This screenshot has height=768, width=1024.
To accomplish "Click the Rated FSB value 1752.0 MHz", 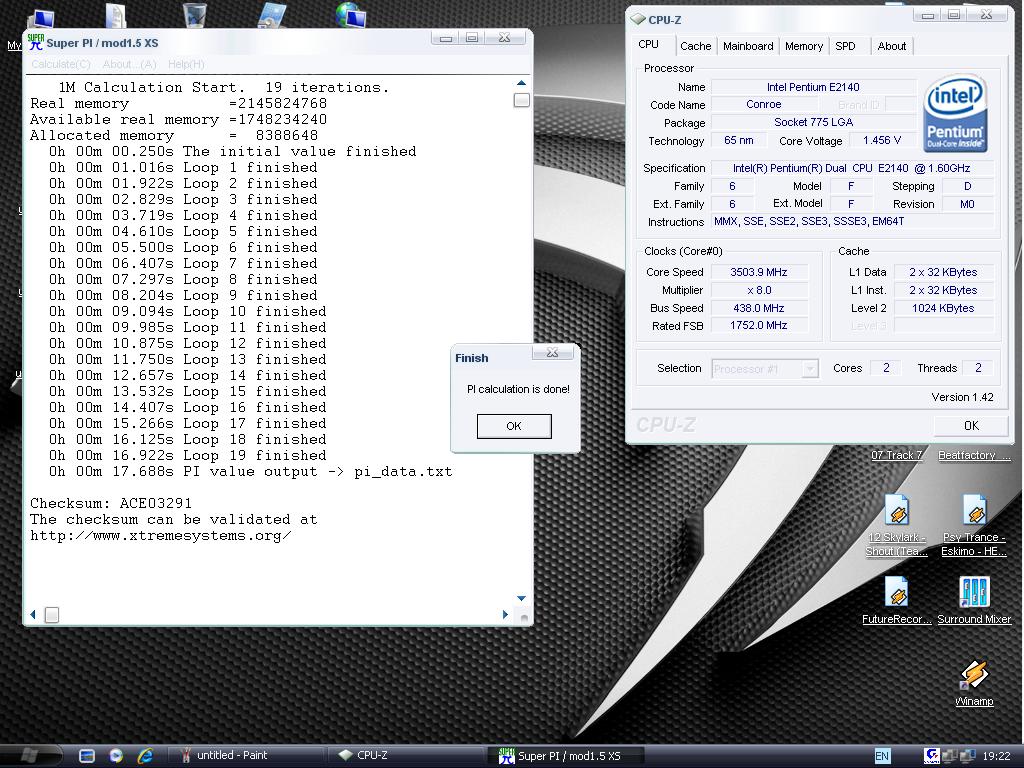I will pos(759,325).
